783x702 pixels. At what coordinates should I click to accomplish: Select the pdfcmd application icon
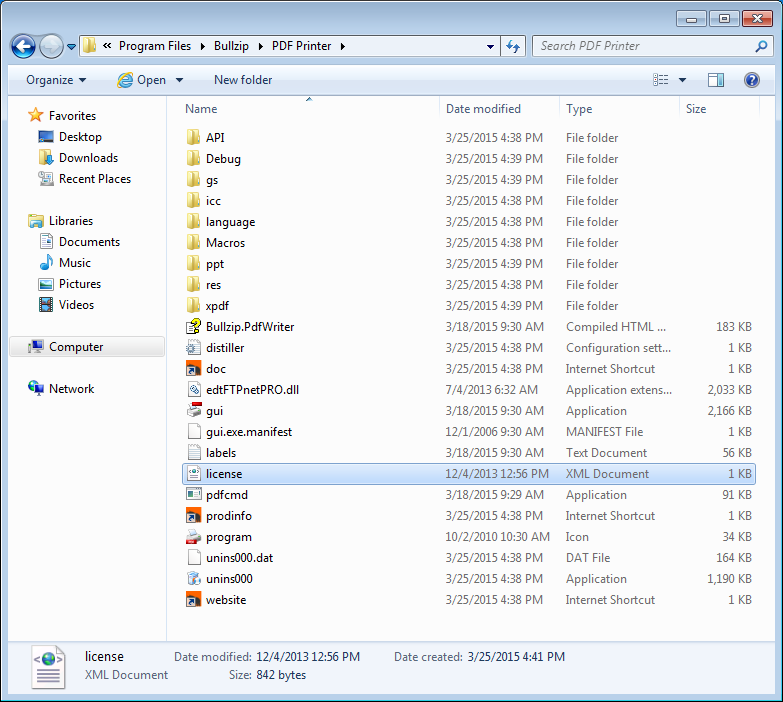(x=193, y=494)
